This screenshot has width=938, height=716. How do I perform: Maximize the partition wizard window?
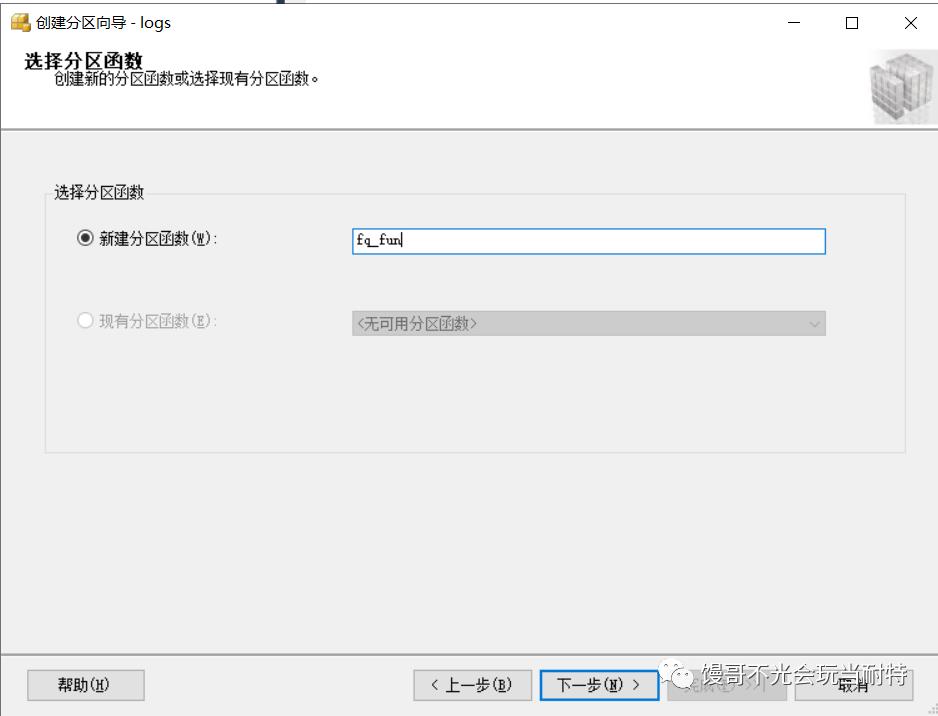click(852, 23)
